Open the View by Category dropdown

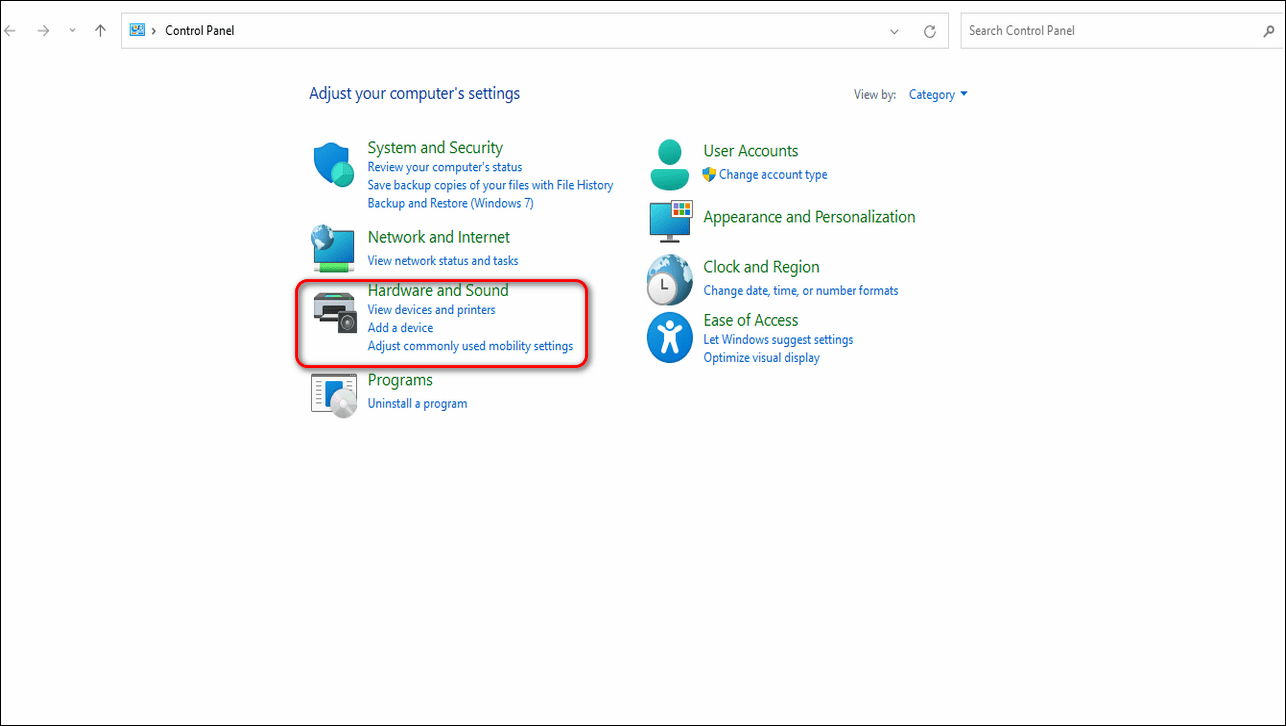pyautogui.click(x=938, y=95)
